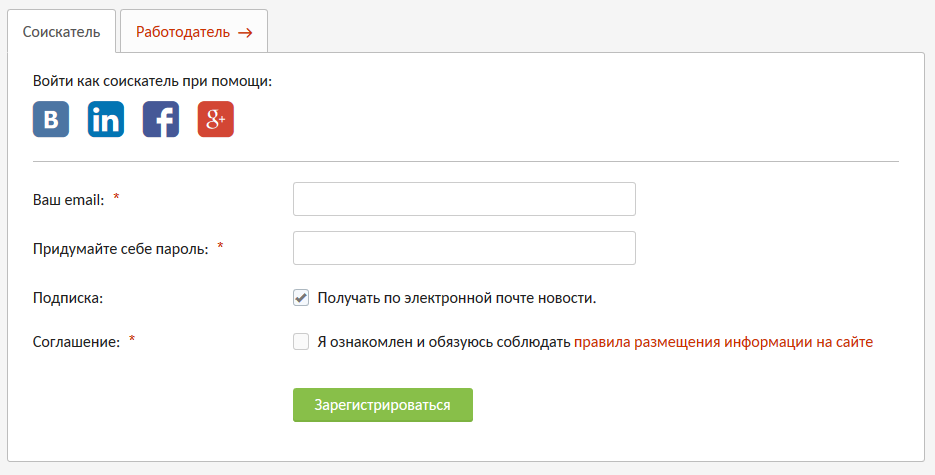The image size is (935, 475).
Task: Uncheck the email news subscription checkbox
Action: [x=301, y=297]
